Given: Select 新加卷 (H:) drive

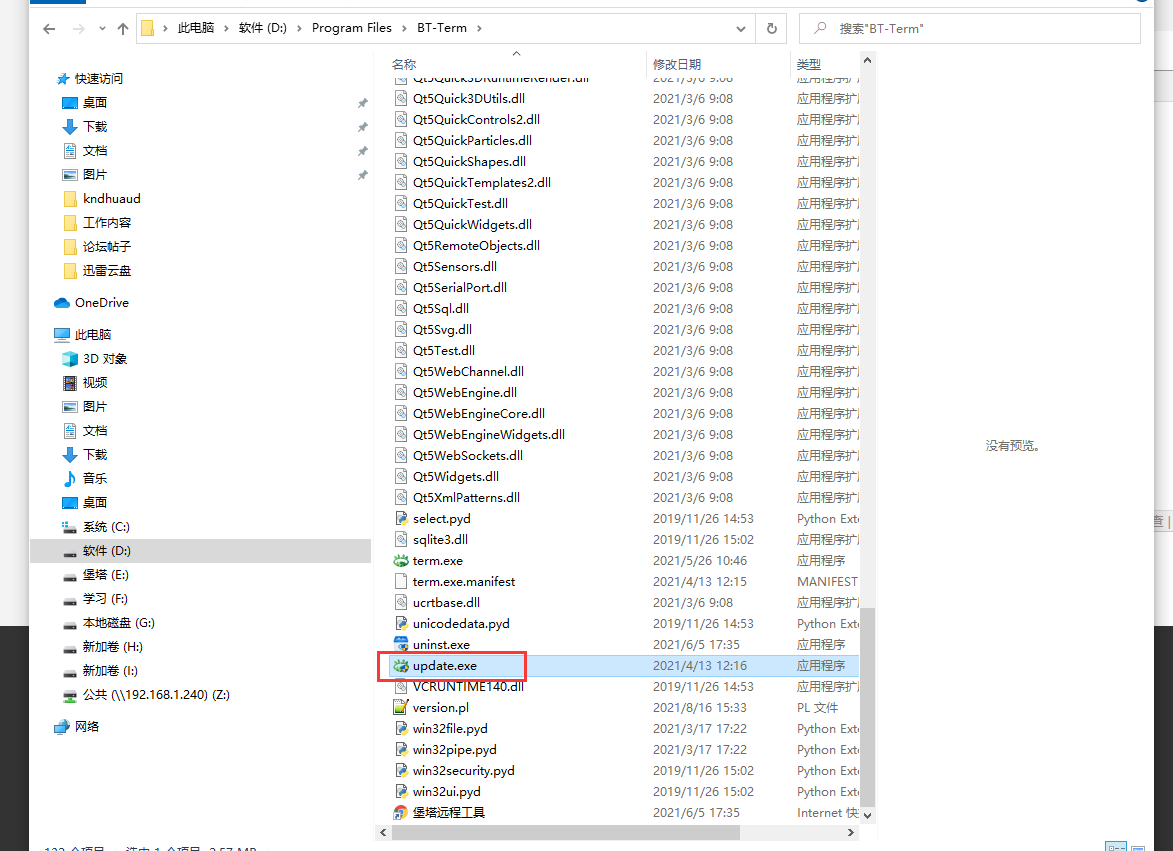Looking at the screenshot, I should (113, 646).
